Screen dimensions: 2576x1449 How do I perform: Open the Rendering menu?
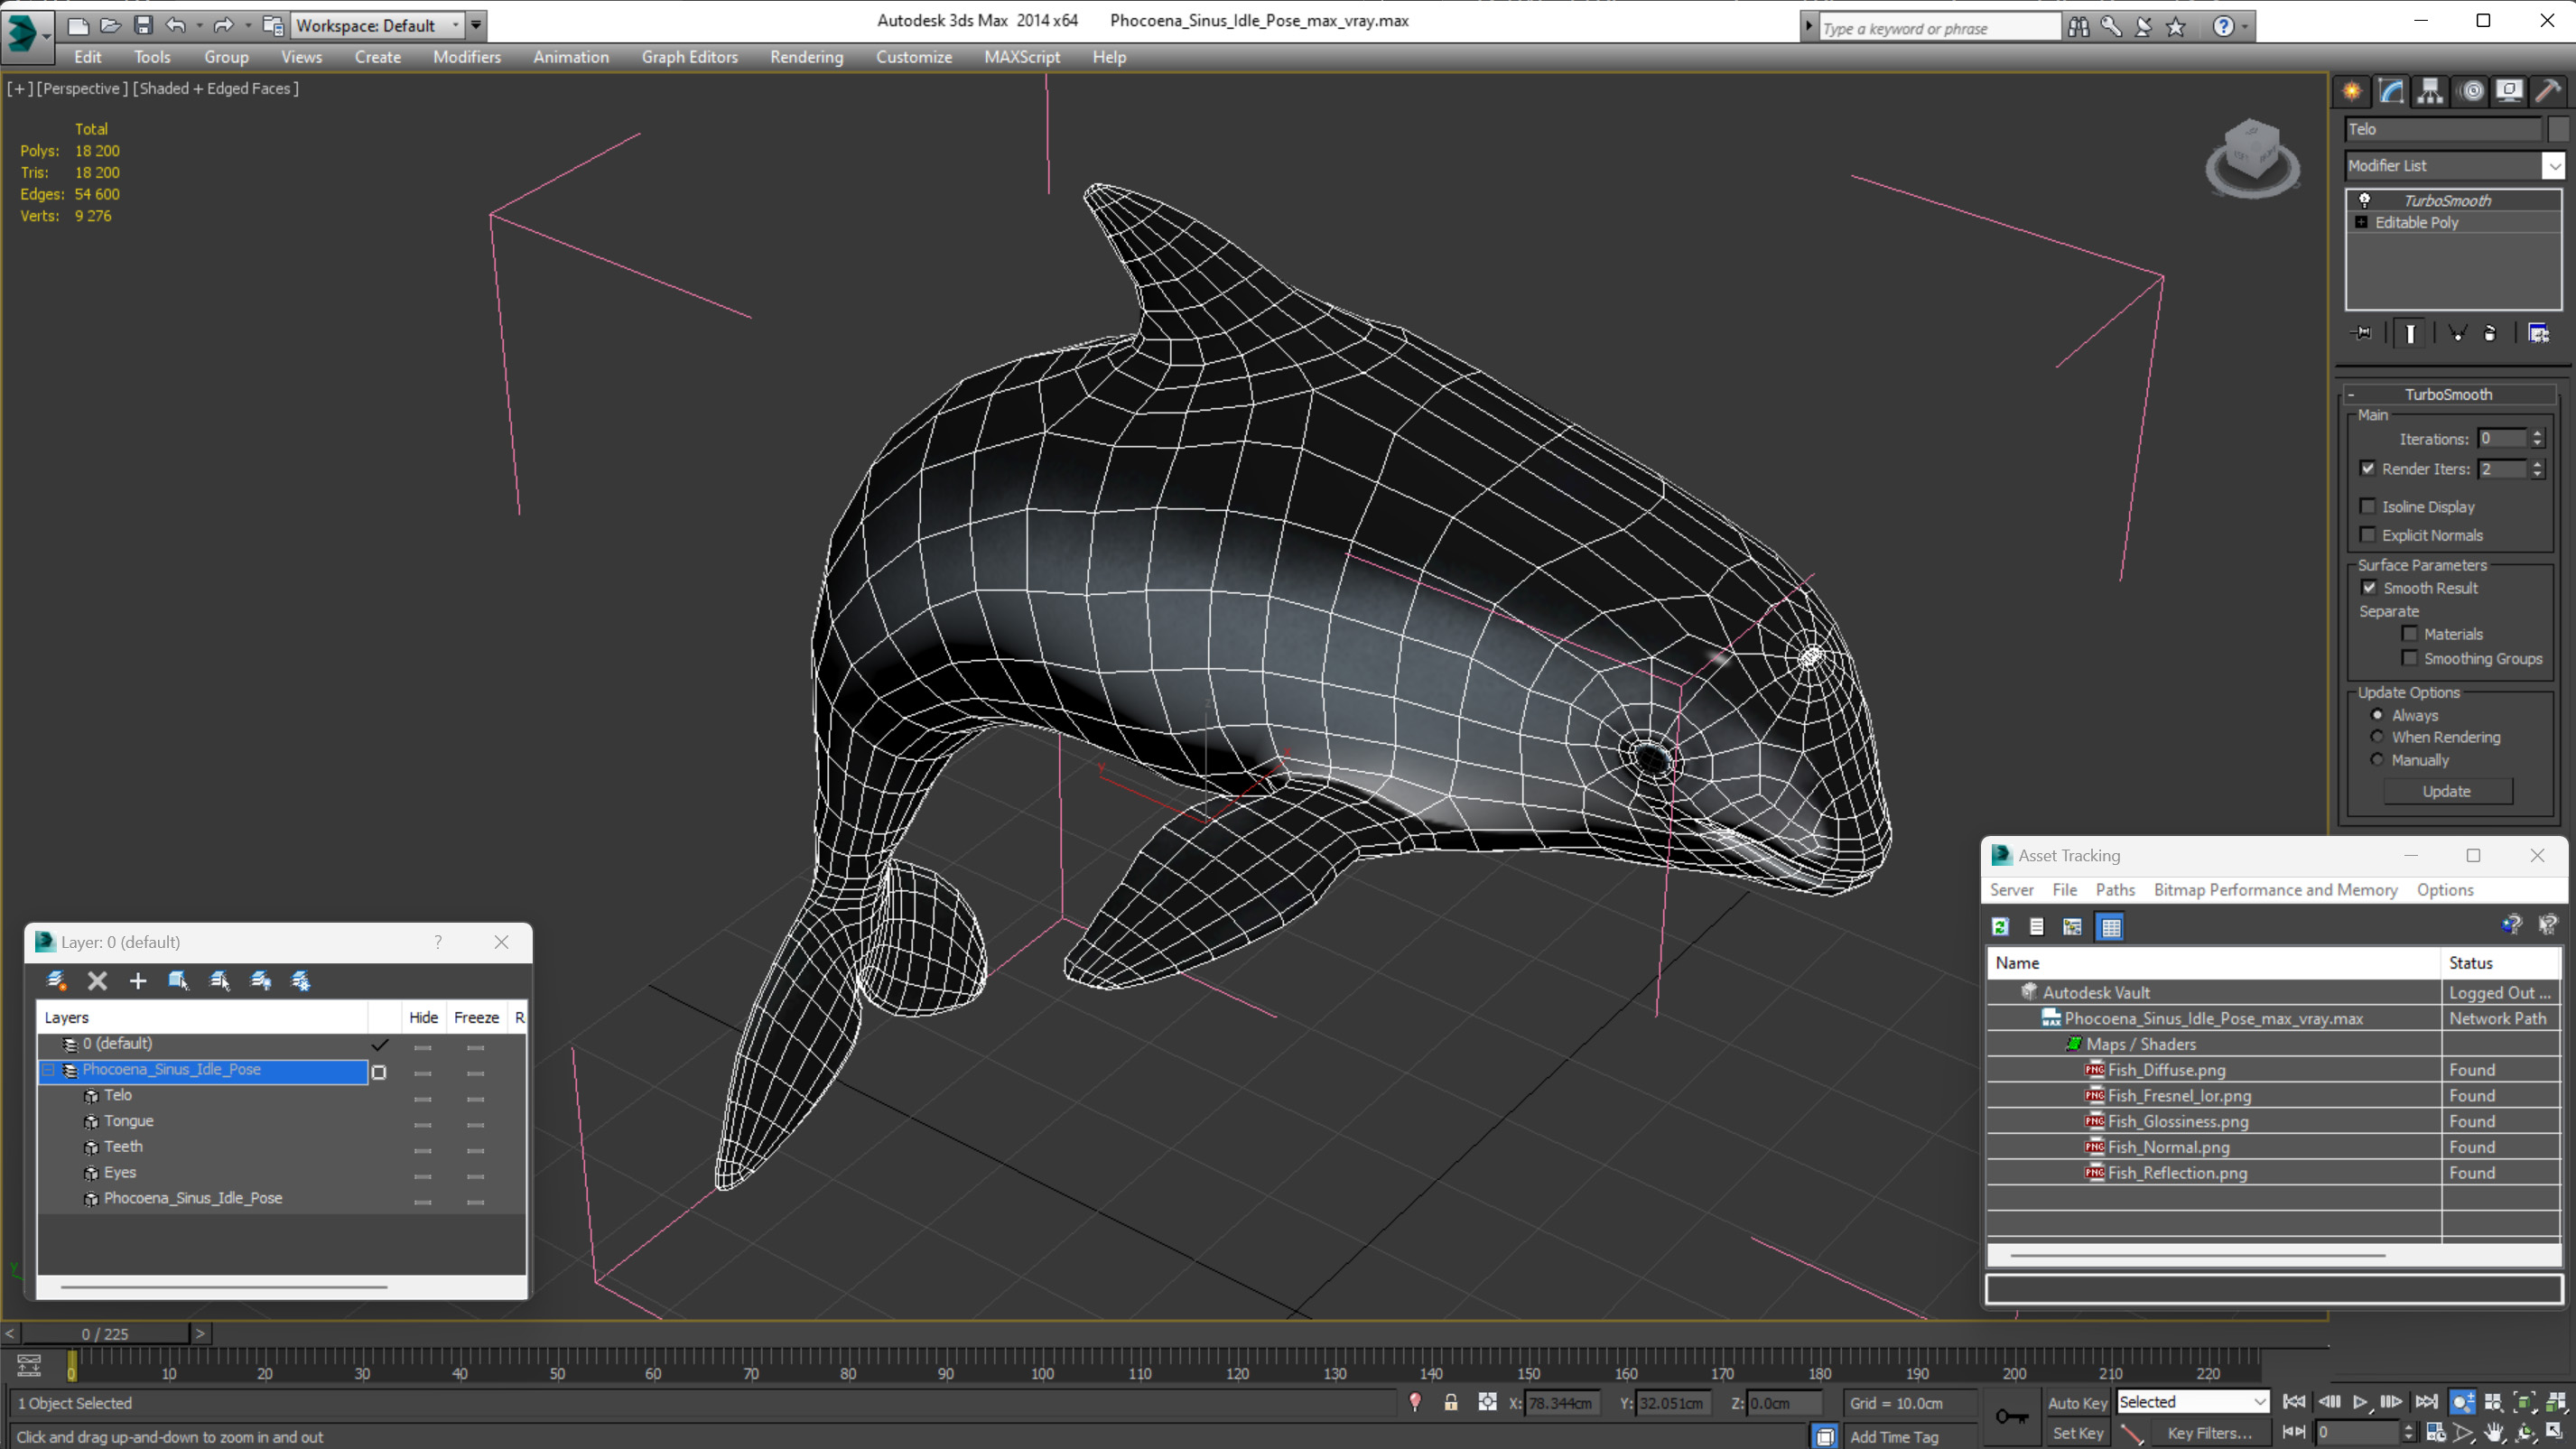807,57
